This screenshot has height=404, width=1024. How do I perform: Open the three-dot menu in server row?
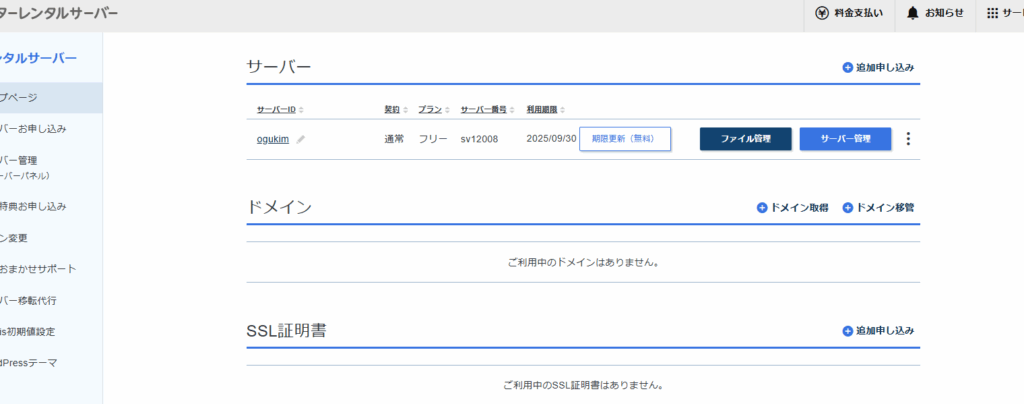tap(908, 139)
